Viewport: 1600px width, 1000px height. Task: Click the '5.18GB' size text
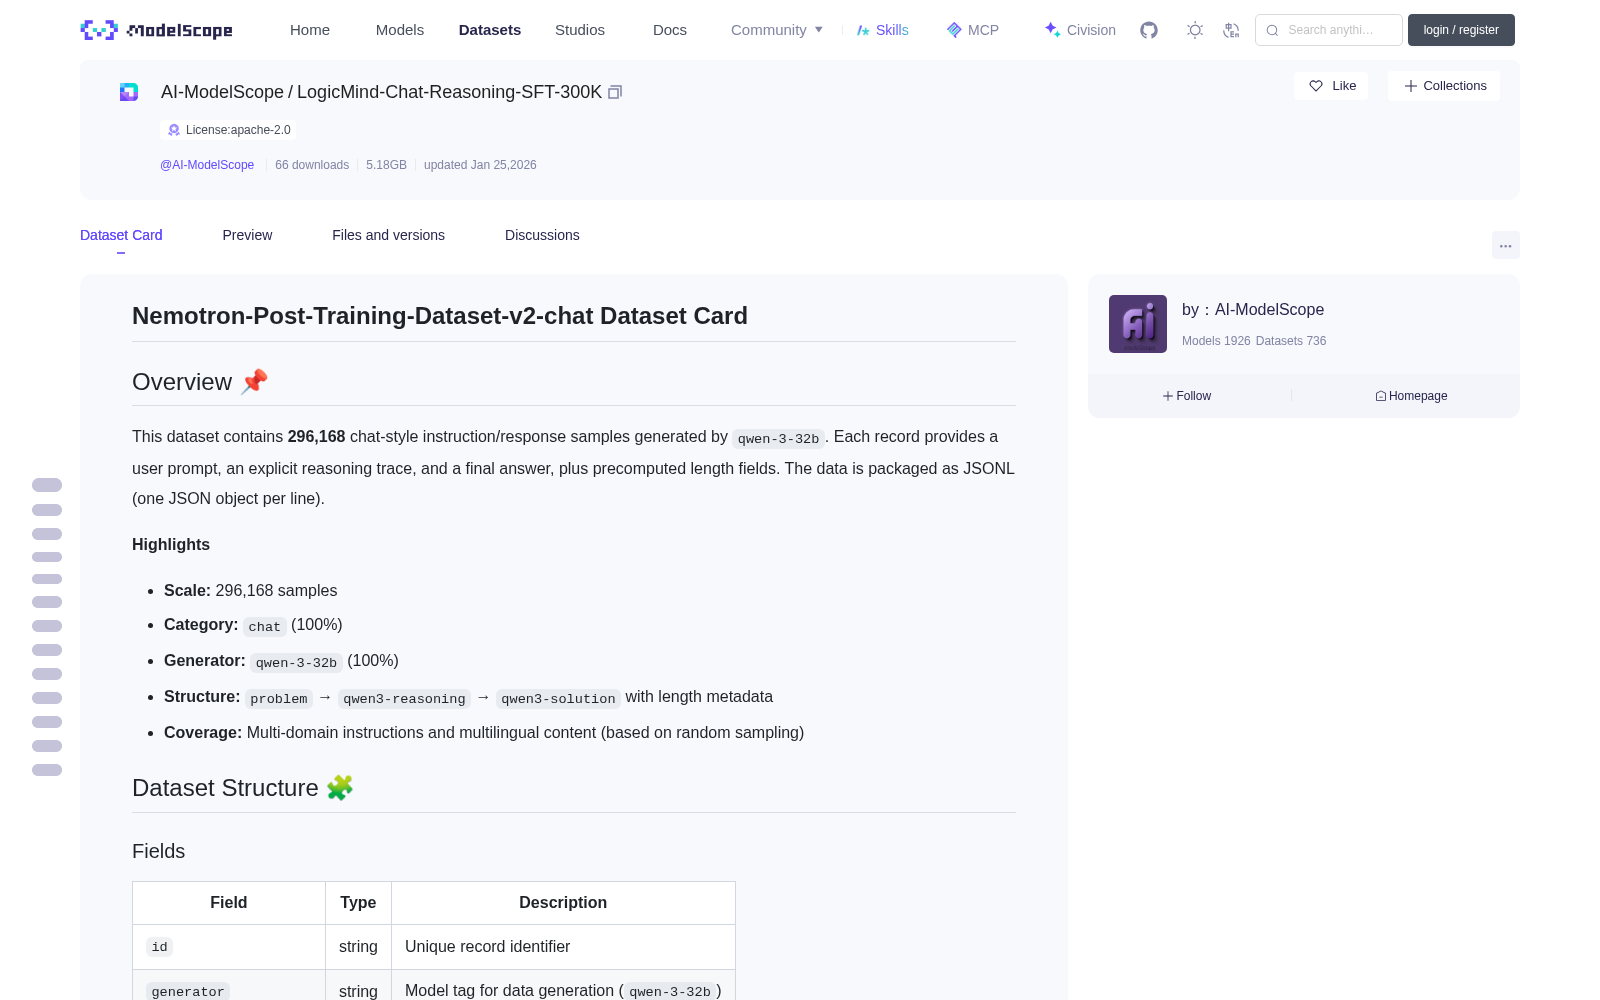point(386,165)
